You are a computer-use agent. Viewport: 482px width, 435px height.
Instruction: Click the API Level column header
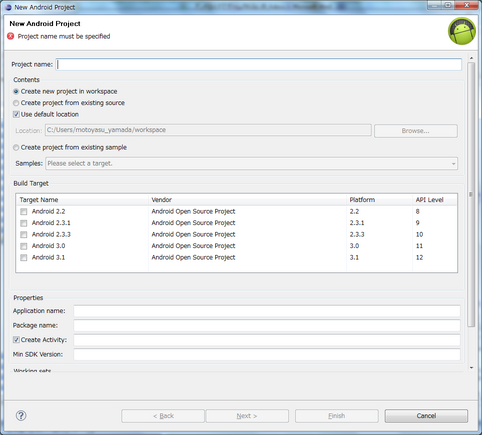click(x=435, y=200)
